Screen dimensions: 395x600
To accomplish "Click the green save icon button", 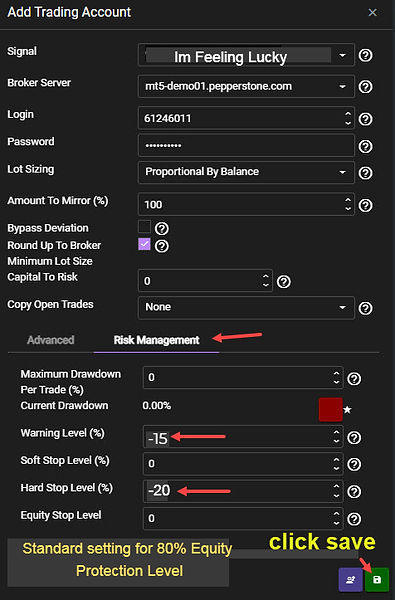I will pos(377,580).
